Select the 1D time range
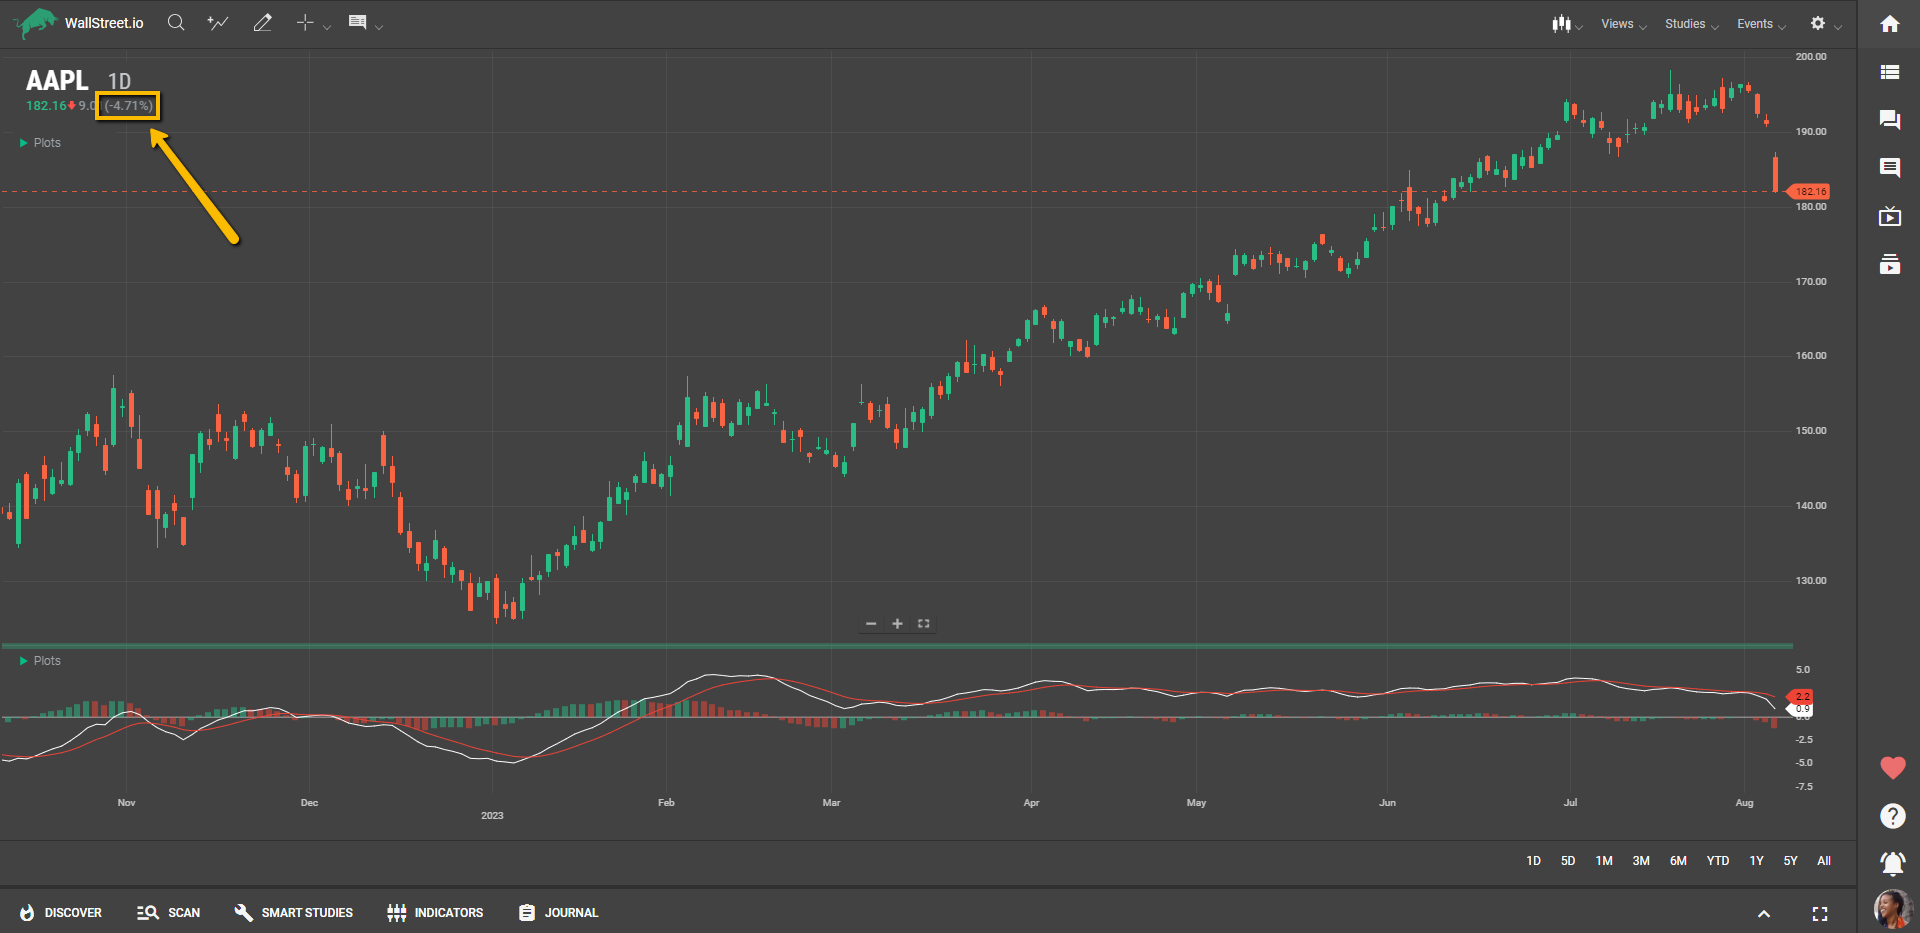The height and width of the screenshot is (933, 1920). point(1534,861)
